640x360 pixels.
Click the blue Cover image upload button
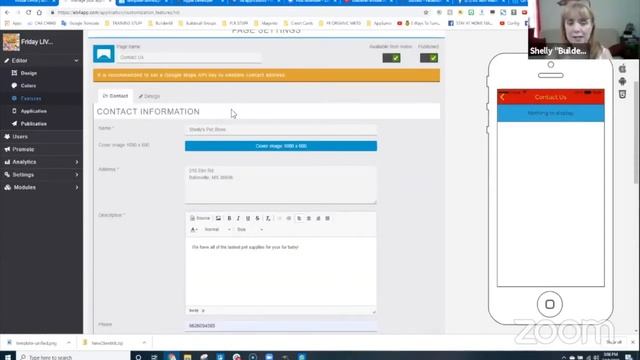click(281, 146)
